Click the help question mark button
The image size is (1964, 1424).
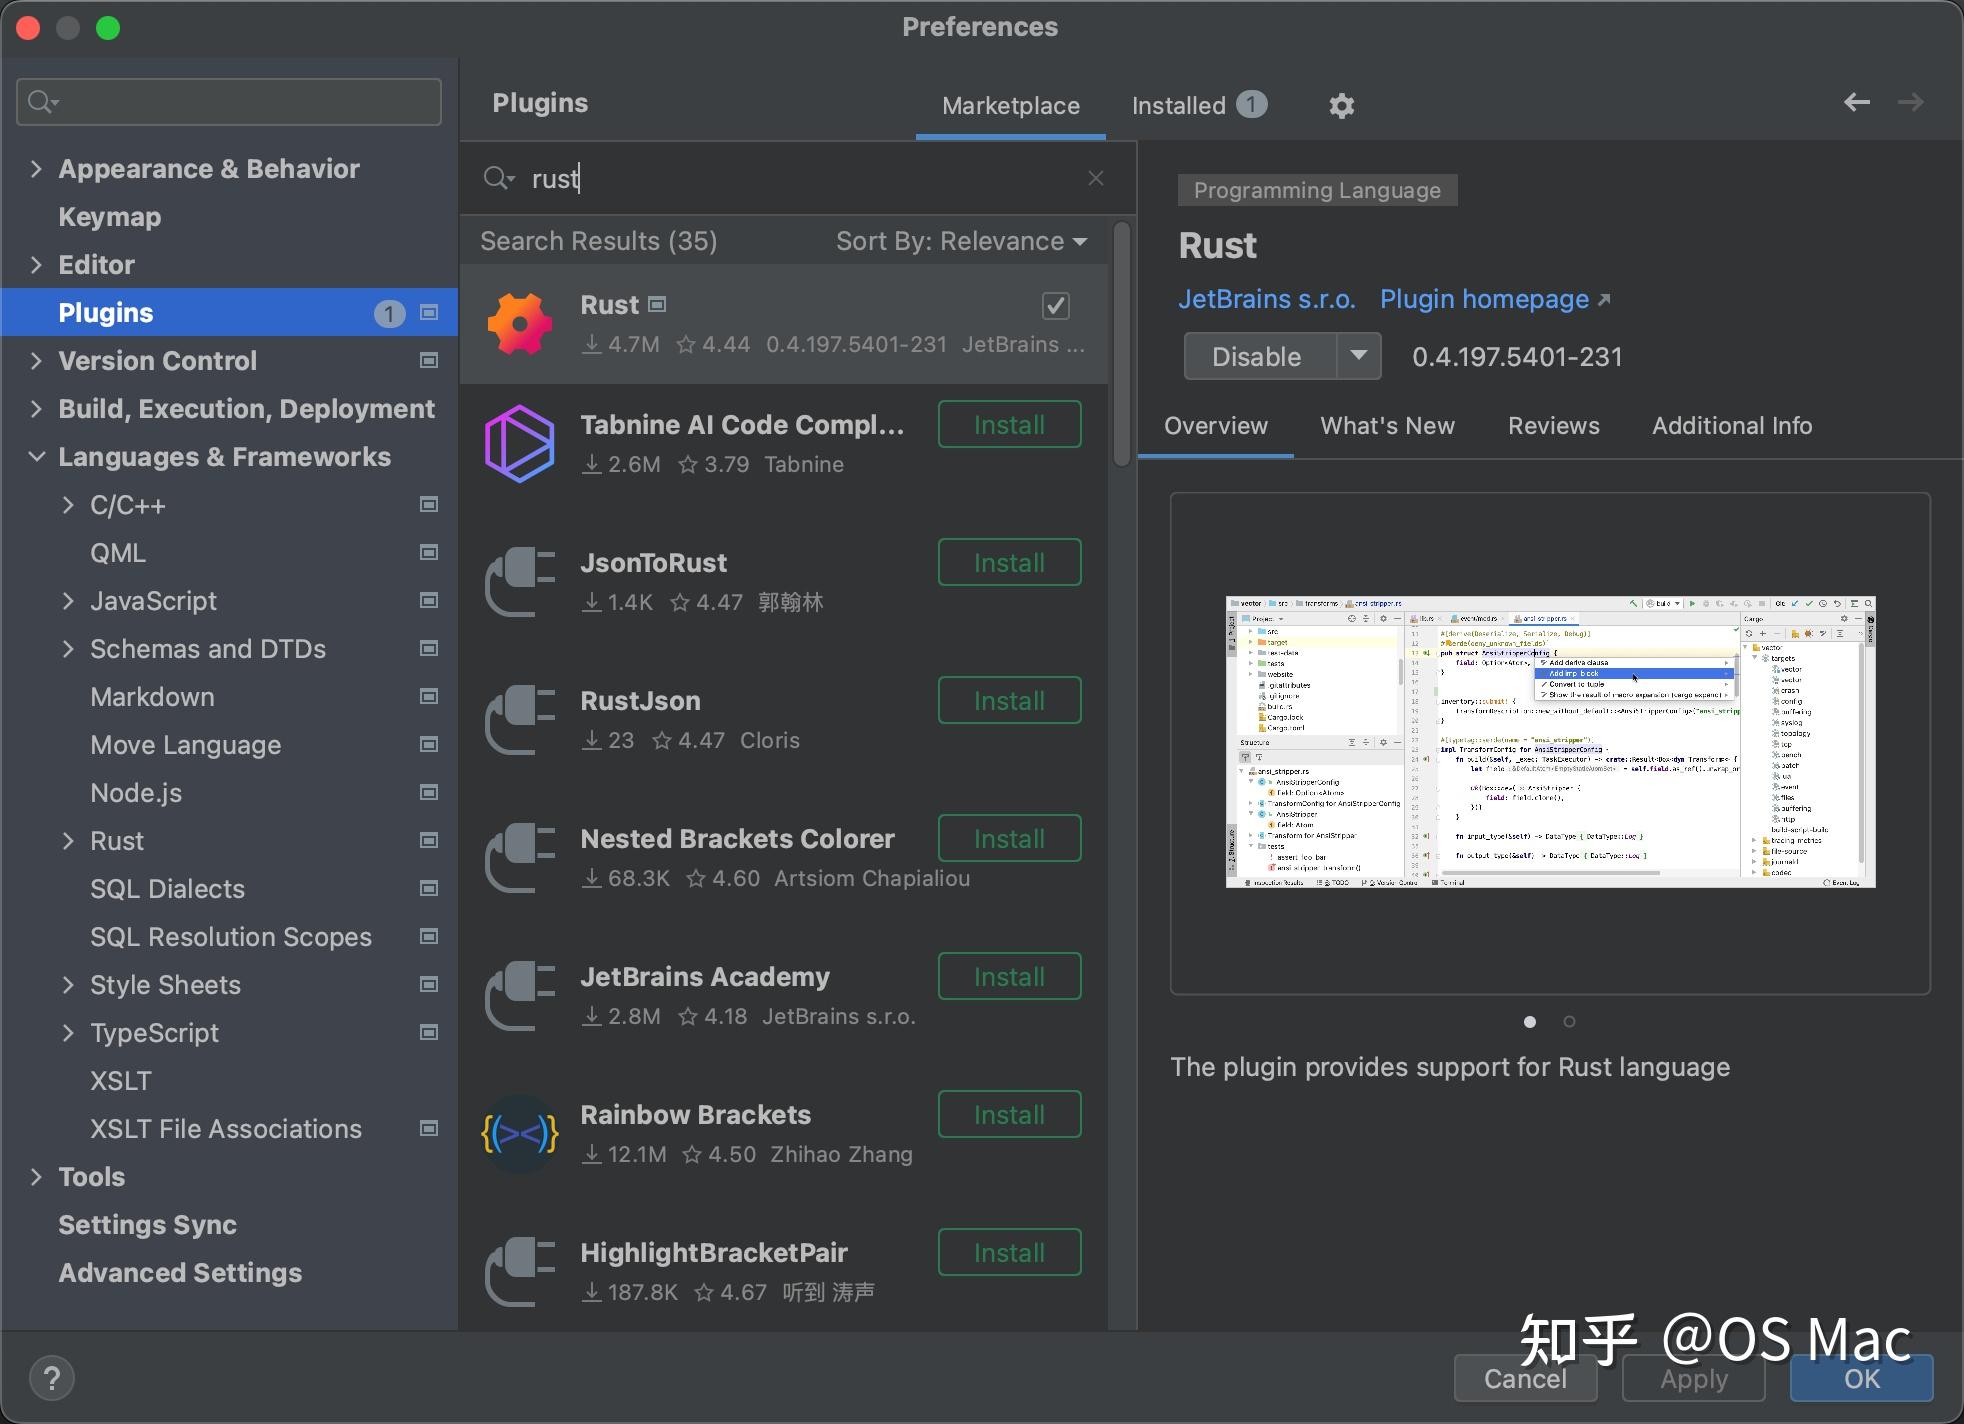point(52,1378)
